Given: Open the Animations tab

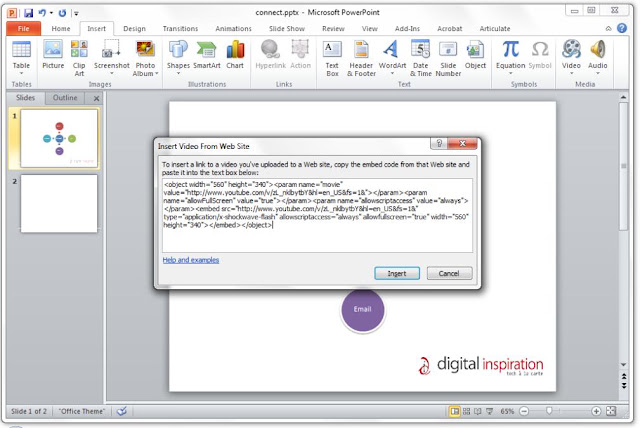Looking at the screenshot, I should (x=233, y=29).
